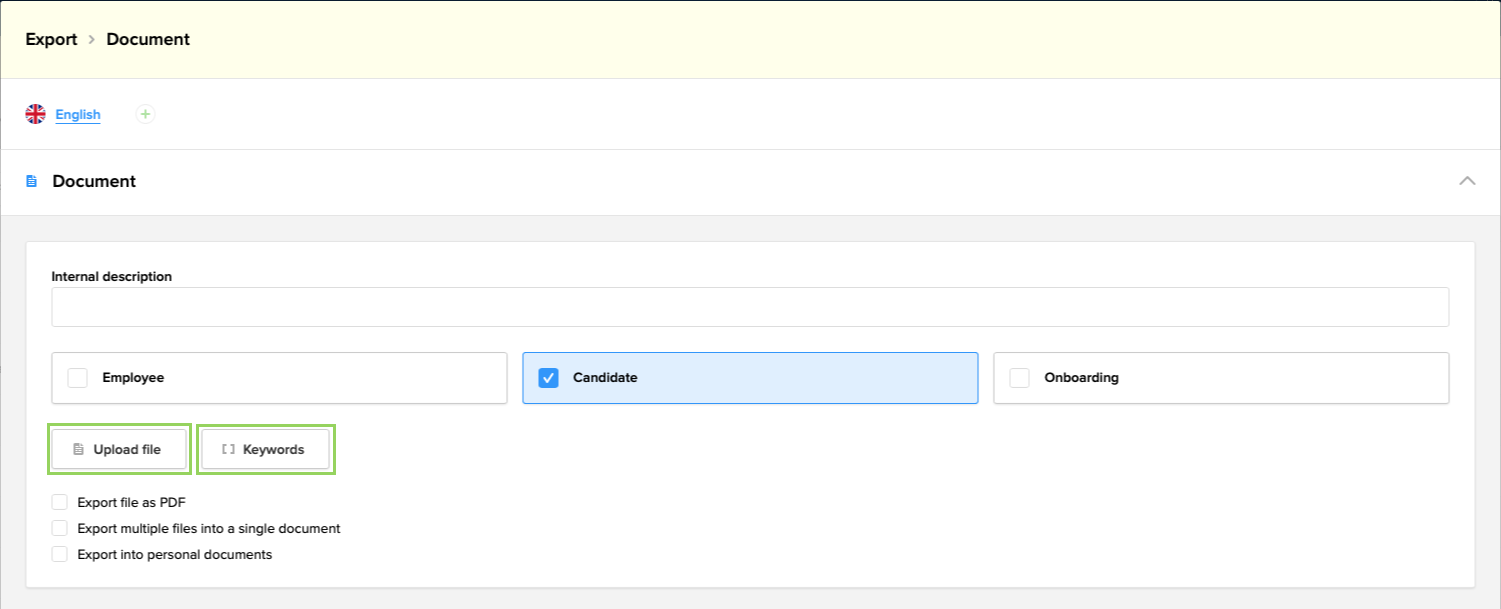Viewport: 1501px width, 609px height.
Task: Open the Keywords picker
Action: [x=265, y=448]
